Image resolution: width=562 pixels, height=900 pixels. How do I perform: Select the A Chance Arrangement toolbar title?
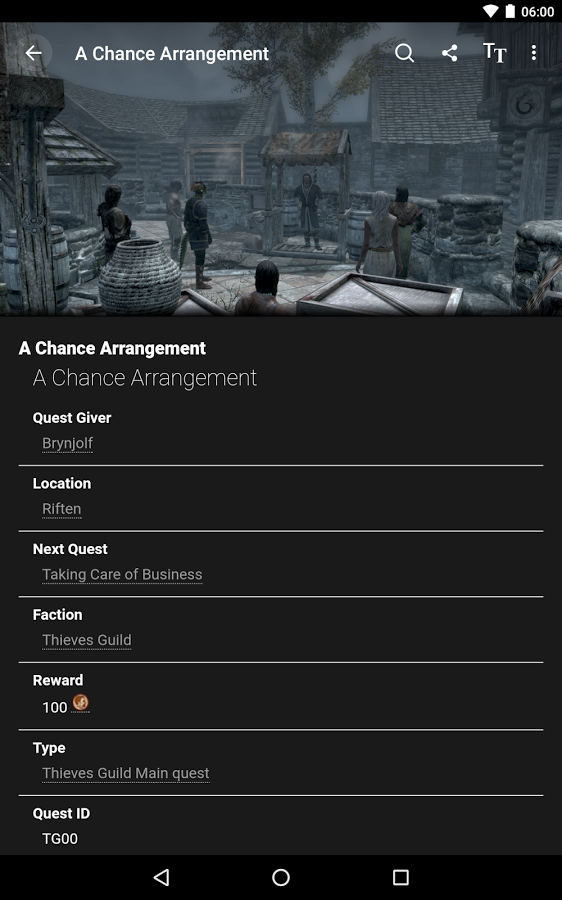pos(172,53)
